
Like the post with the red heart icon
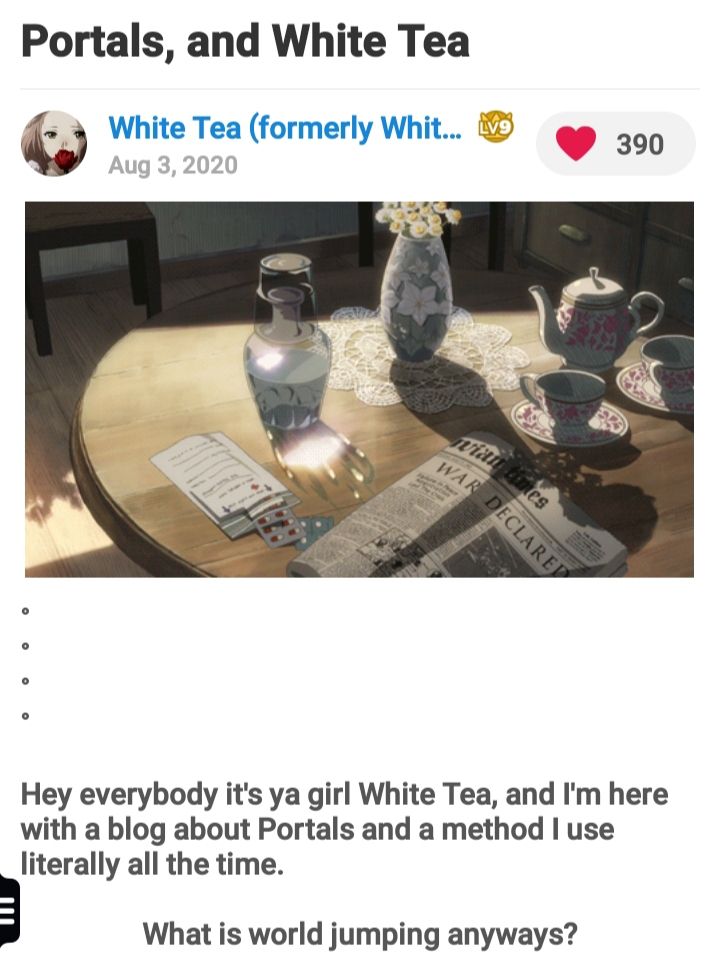click(x=576, y=144)
